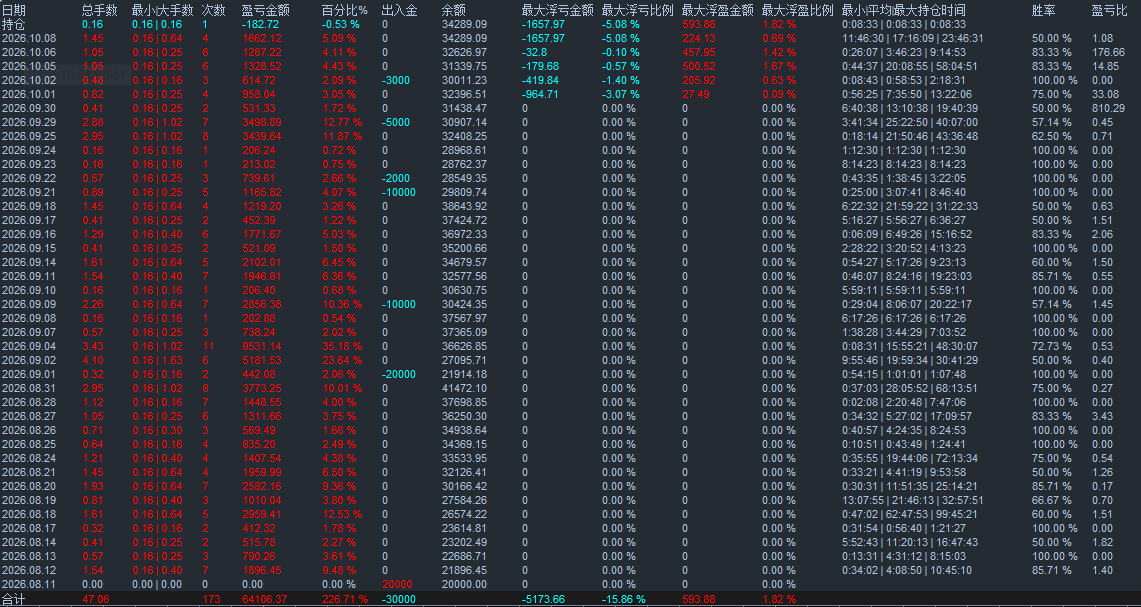Click the withdrawal value -20000
Image resolution: width=1141 pixels, height=607 pixels.
(x=399, y=374)
